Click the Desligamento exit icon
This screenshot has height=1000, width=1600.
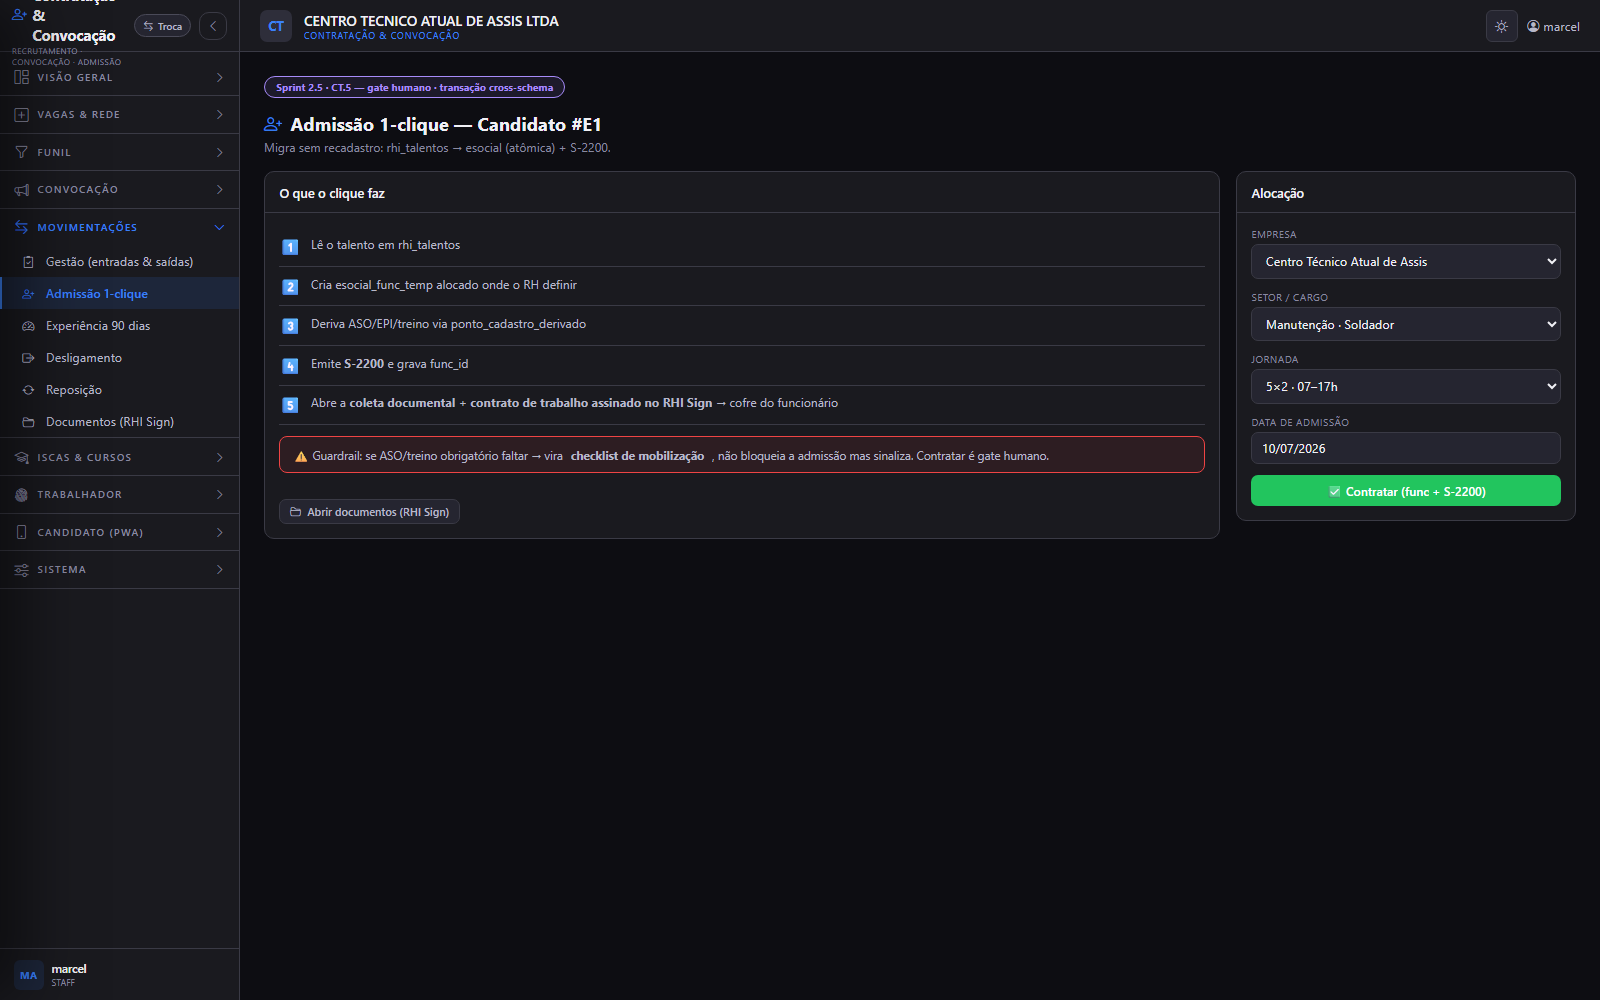(28, 358)
